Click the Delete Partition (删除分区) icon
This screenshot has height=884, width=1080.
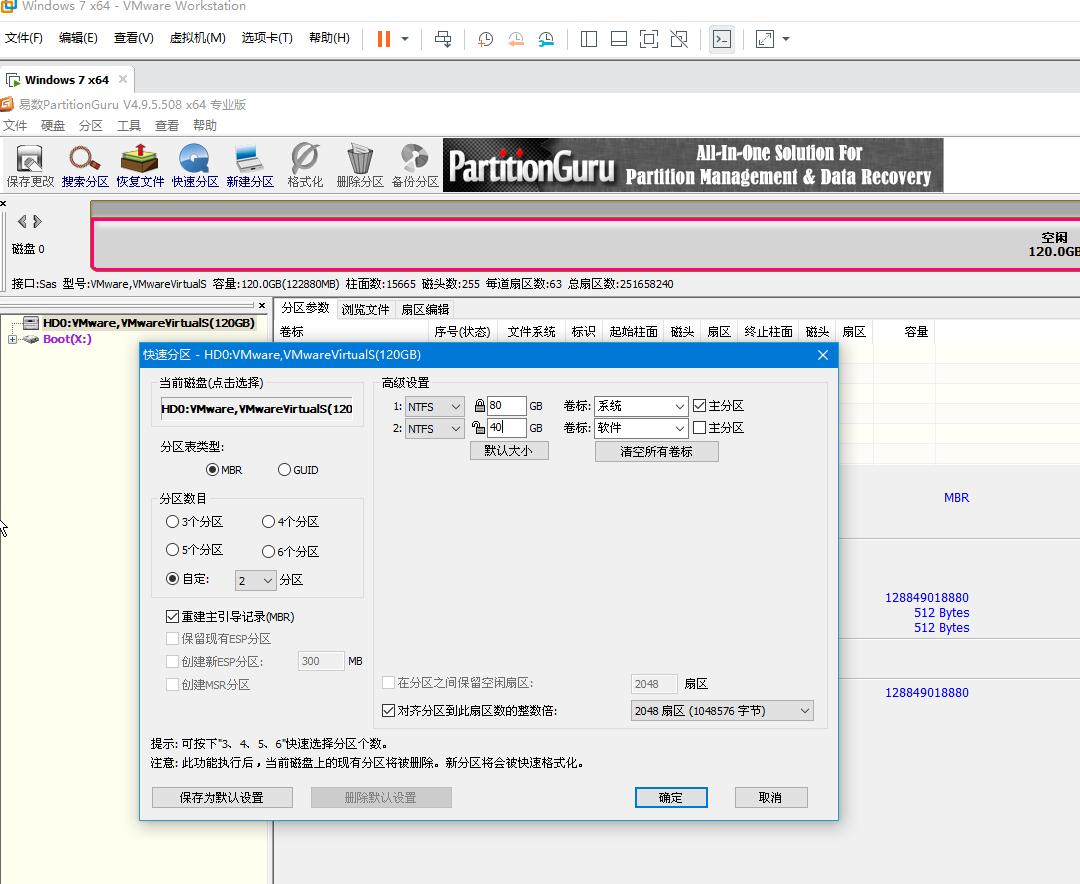[360, 165]
